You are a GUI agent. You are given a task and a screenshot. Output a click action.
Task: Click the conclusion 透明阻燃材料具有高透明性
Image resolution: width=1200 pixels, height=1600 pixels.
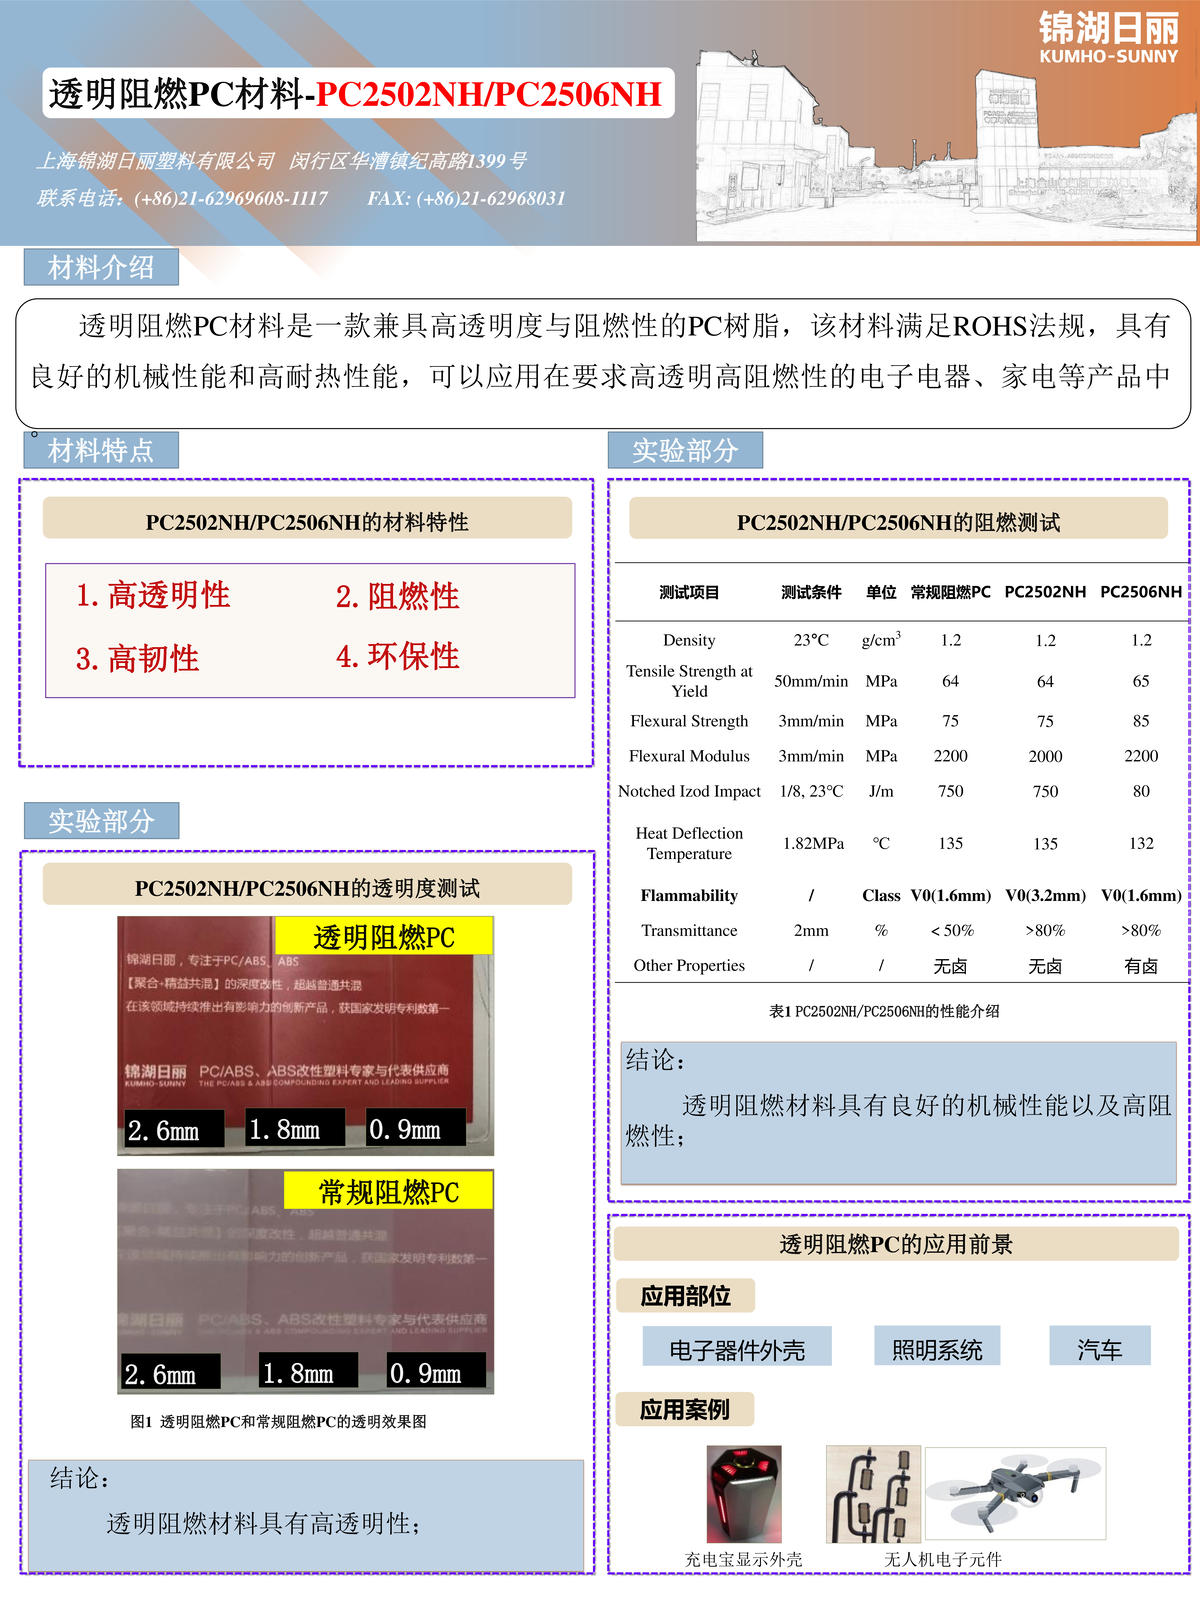[263, 1523]
